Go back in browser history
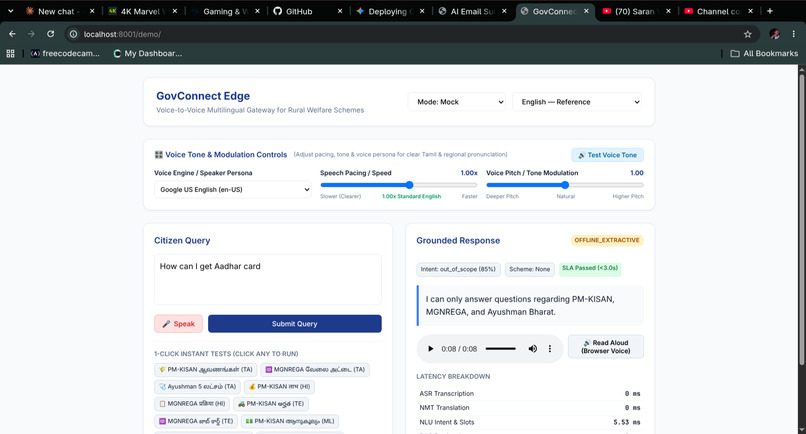The height and width of the screenshot is (434, 806). click(12, 34)
